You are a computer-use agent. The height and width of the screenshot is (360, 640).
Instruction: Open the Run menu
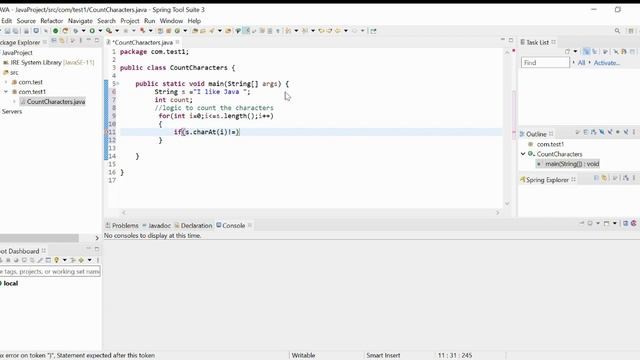point(149,21)
